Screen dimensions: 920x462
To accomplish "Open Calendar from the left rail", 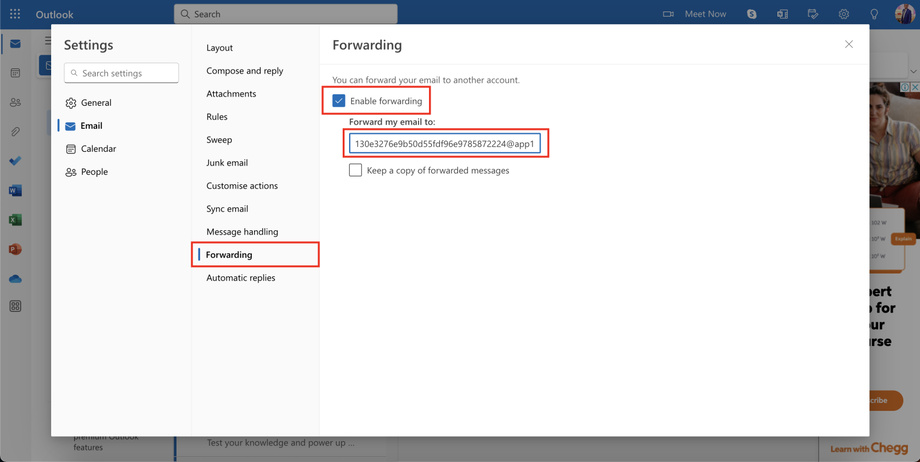I will click(x=15, y=73).
